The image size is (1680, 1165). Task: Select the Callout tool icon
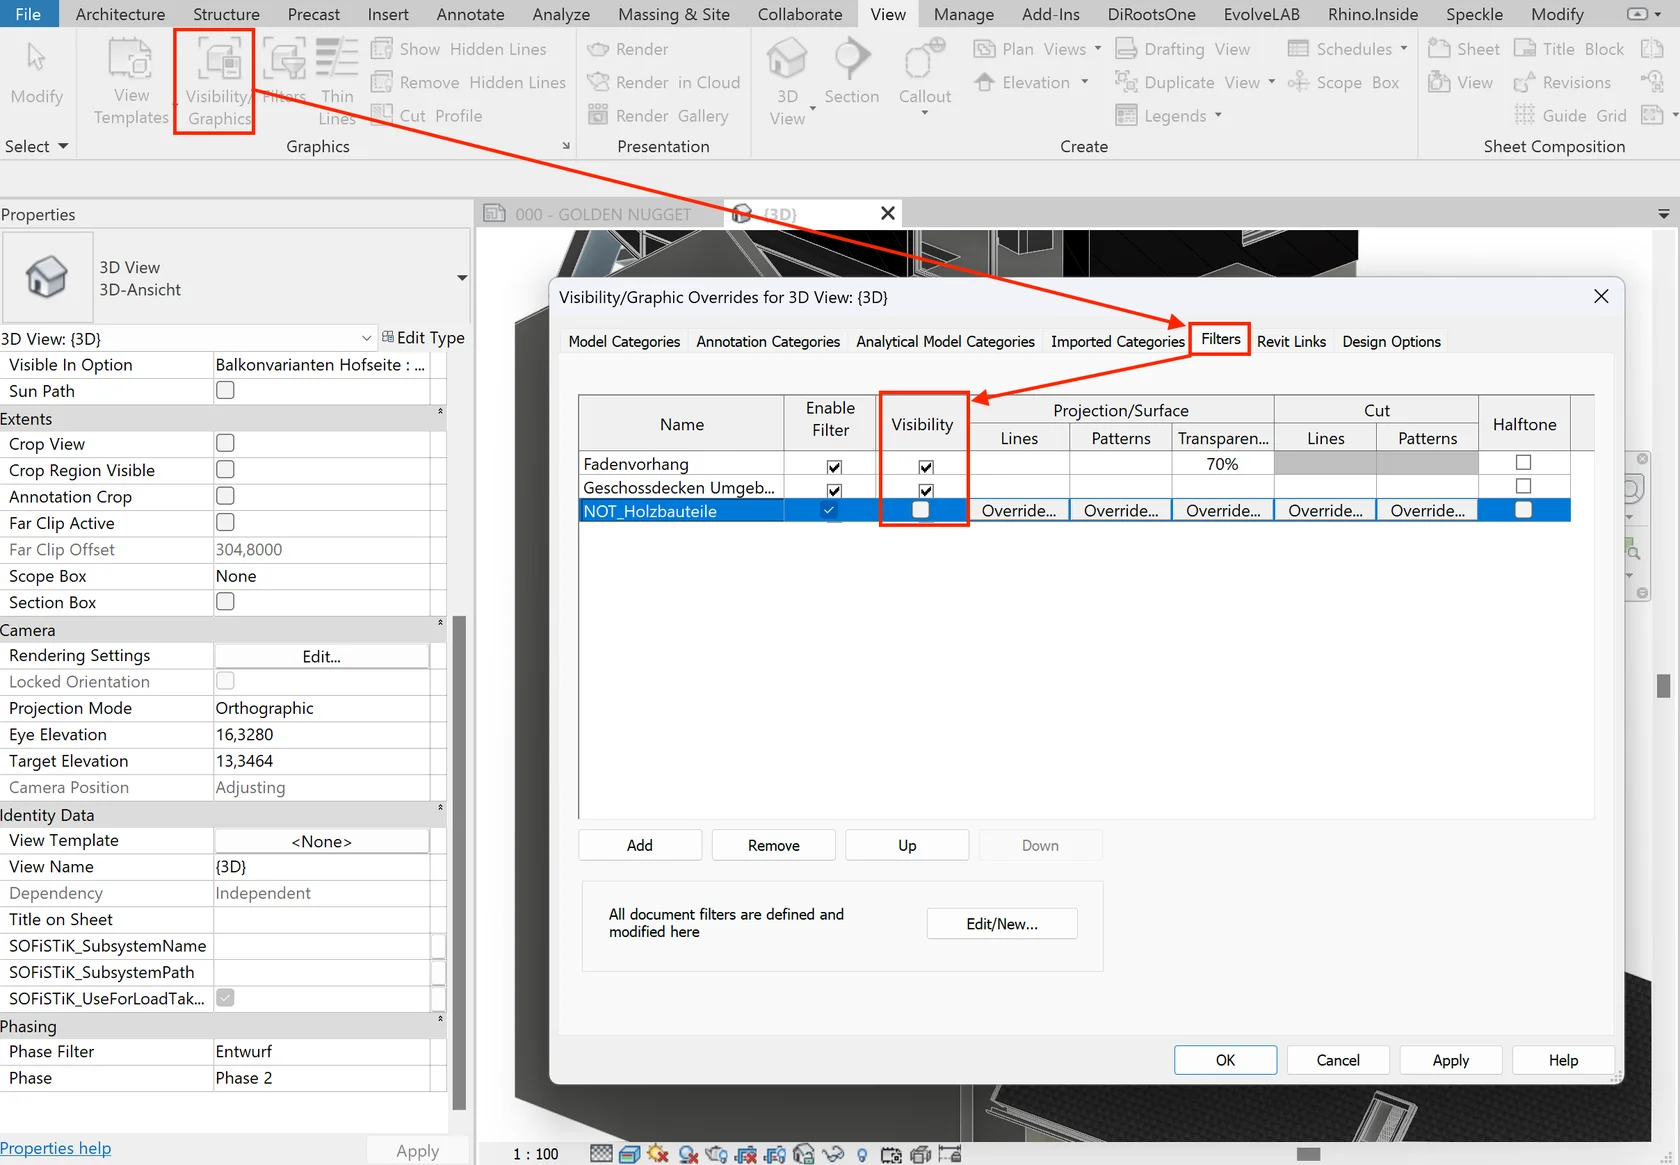(924, 60)
